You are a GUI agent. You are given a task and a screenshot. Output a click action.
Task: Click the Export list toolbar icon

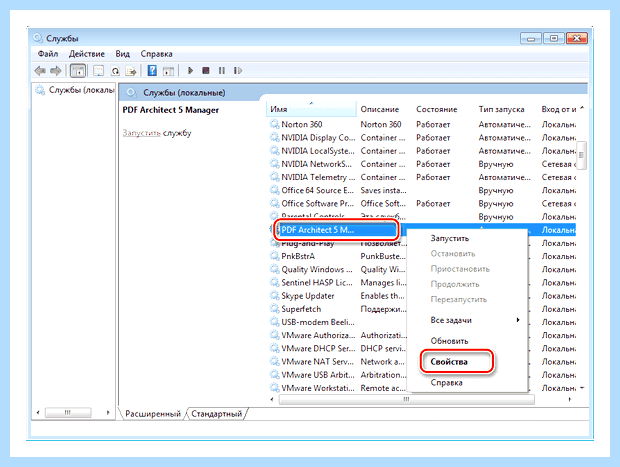coord(131,71)
